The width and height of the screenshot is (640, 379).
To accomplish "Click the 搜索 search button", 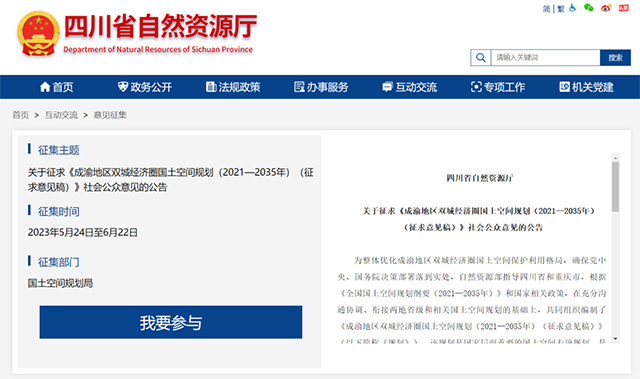I will 615,58.
